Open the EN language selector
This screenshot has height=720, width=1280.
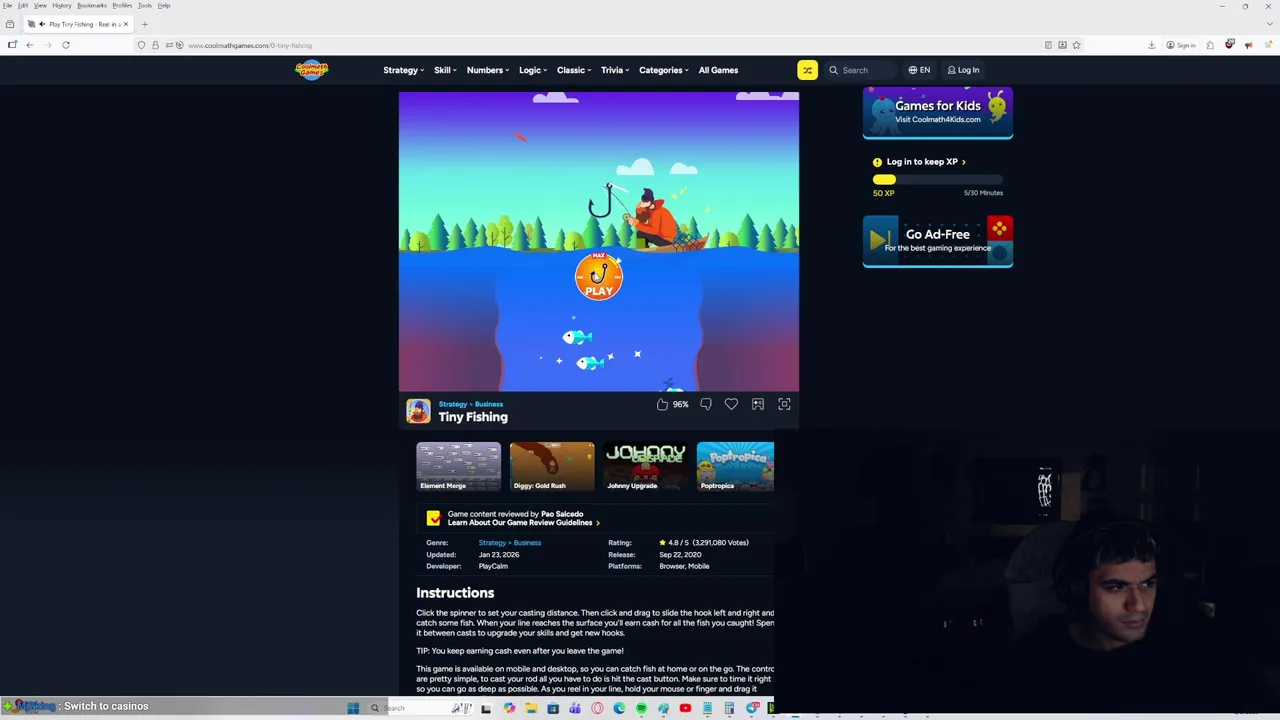[x=919, y=70]
